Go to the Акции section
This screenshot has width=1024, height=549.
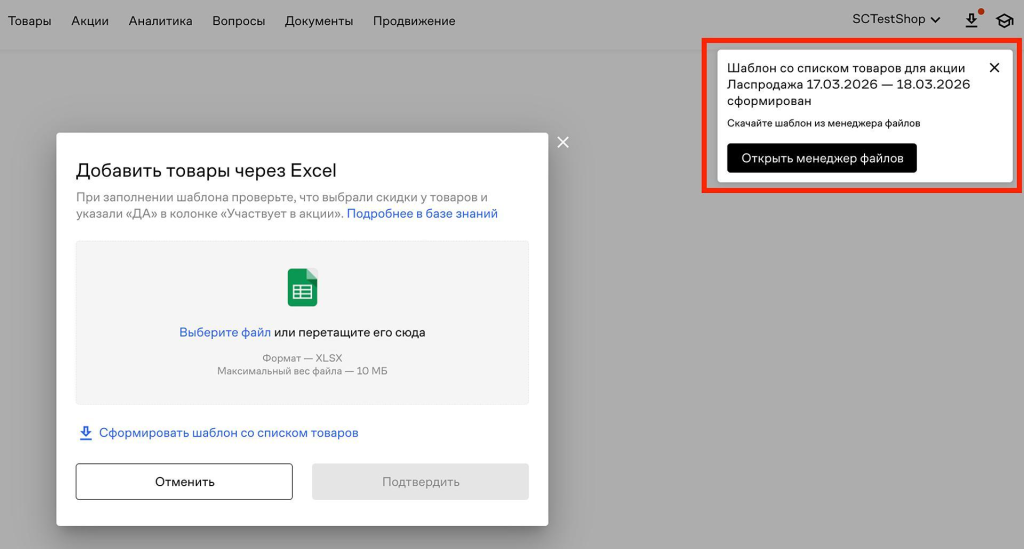coord(90,21)
